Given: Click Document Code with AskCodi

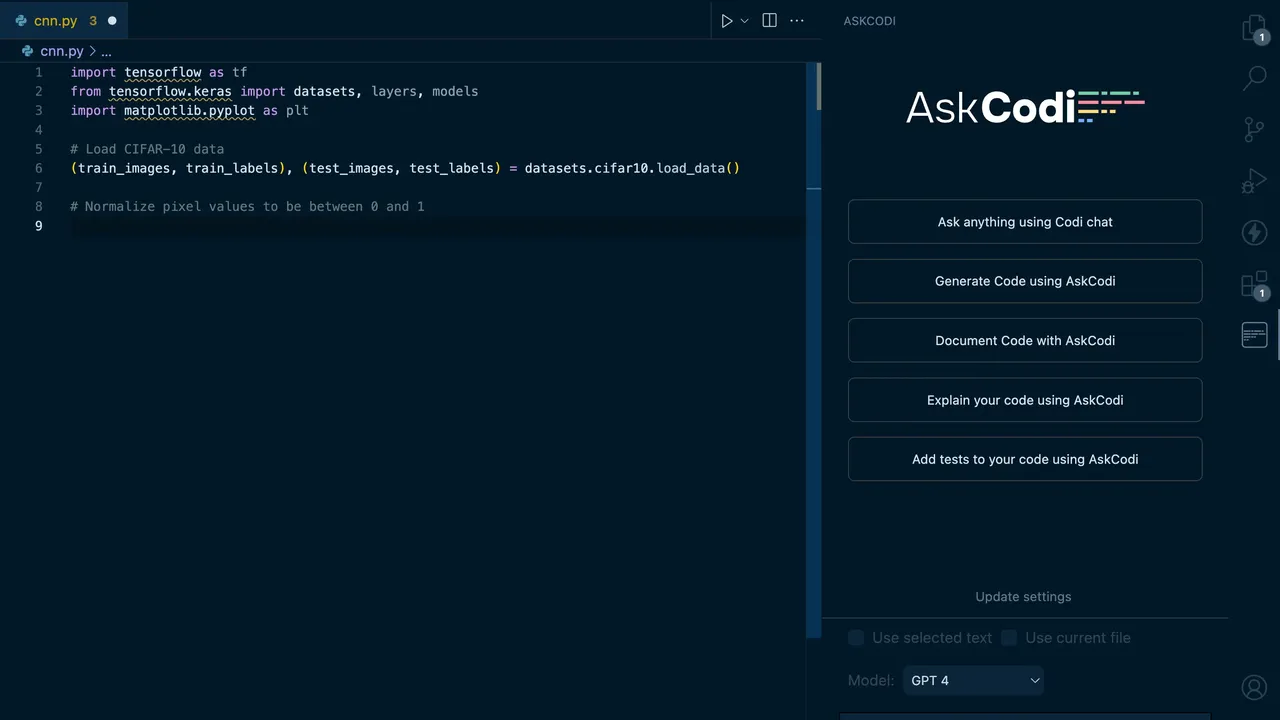Looking at the screenshot, I should pos(1025,340).
